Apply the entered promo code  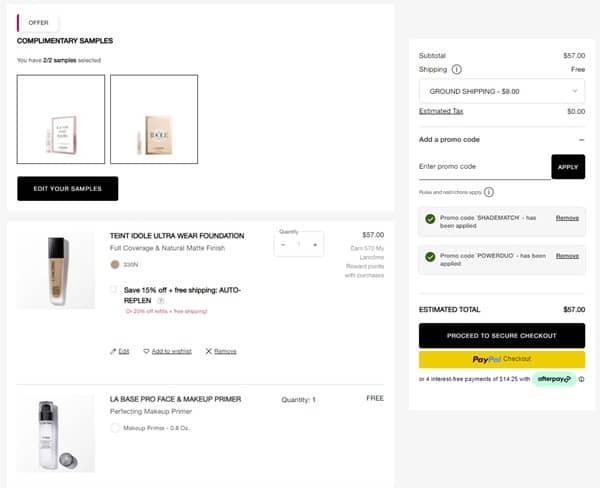568,167
